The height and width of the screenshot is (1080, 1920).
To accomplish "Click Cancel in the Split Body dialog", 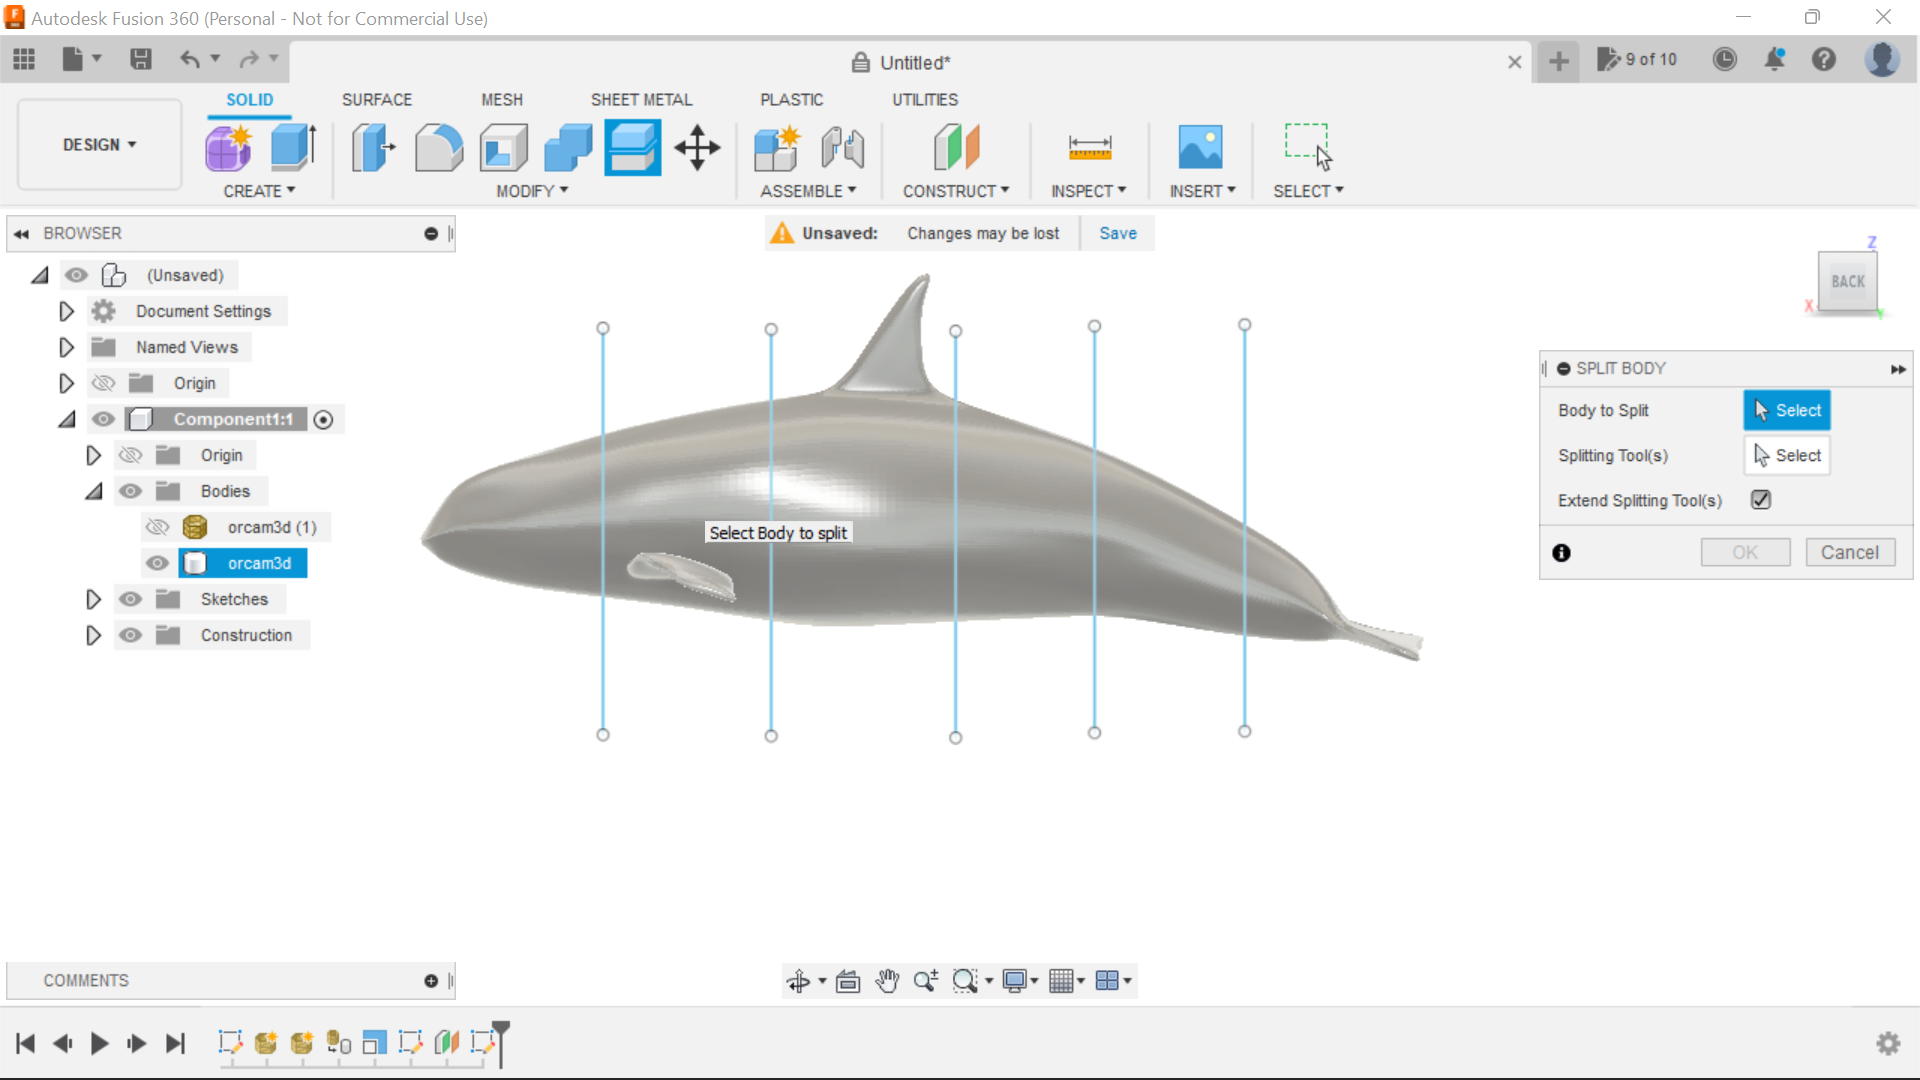I will 1850,552.
